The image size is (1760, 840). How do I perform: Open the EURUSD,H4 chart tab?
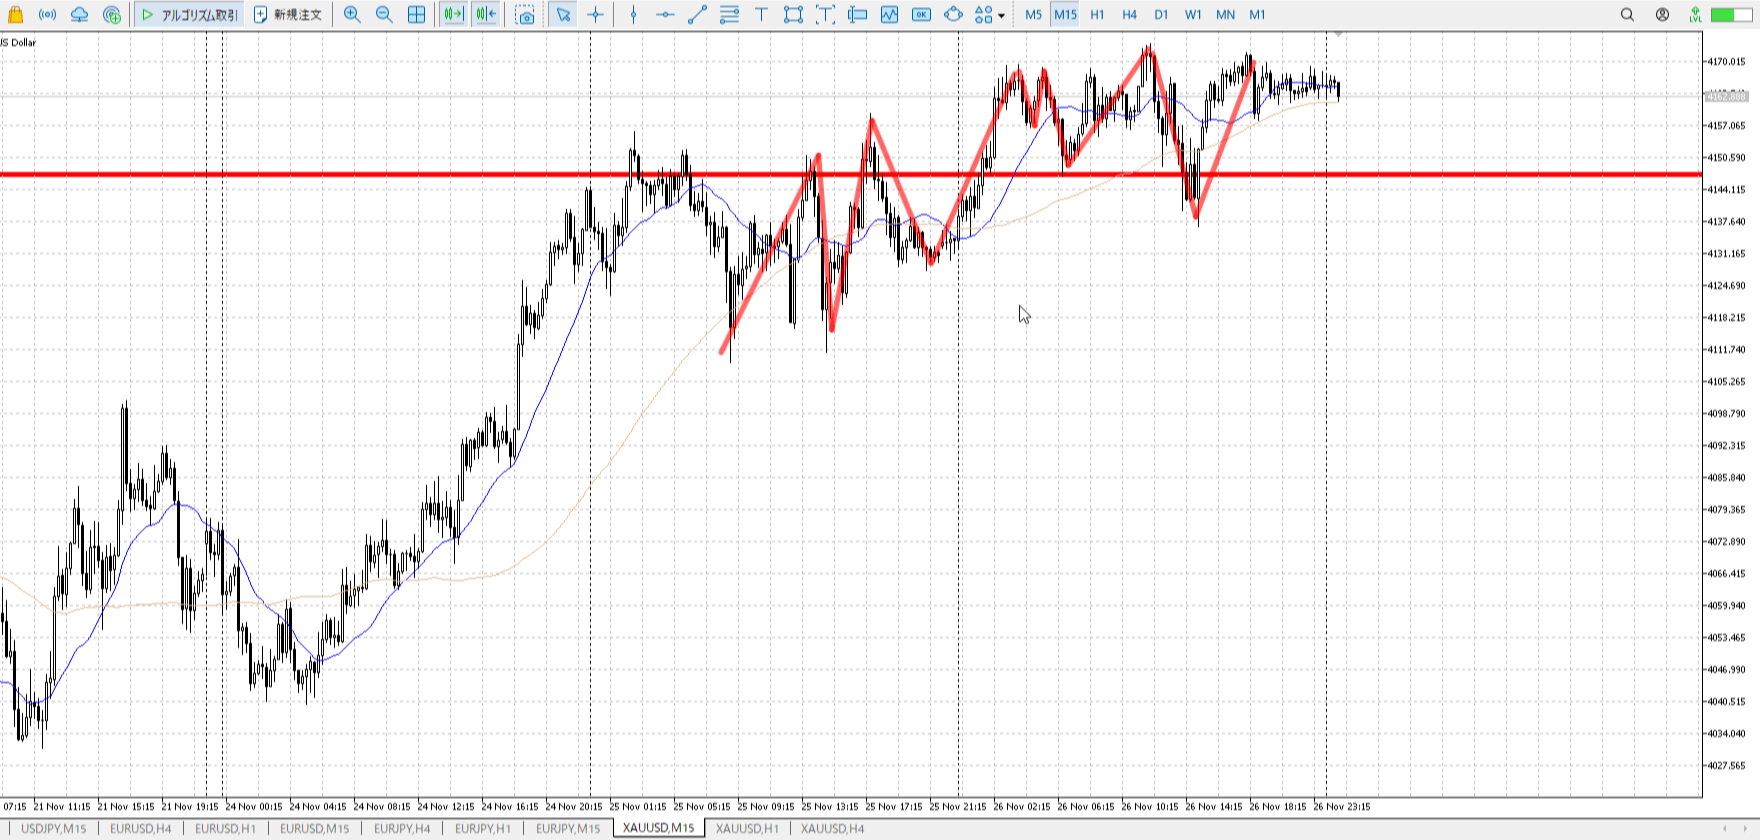point(140,828)
